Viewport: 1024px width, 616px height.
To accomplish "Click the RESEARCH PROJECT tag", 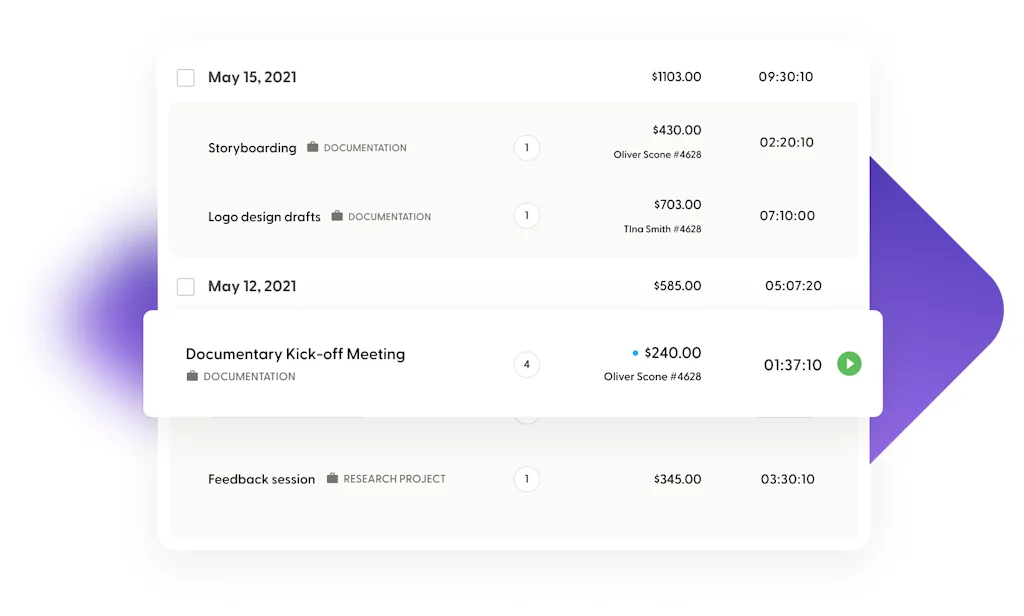I will point(394,479).
